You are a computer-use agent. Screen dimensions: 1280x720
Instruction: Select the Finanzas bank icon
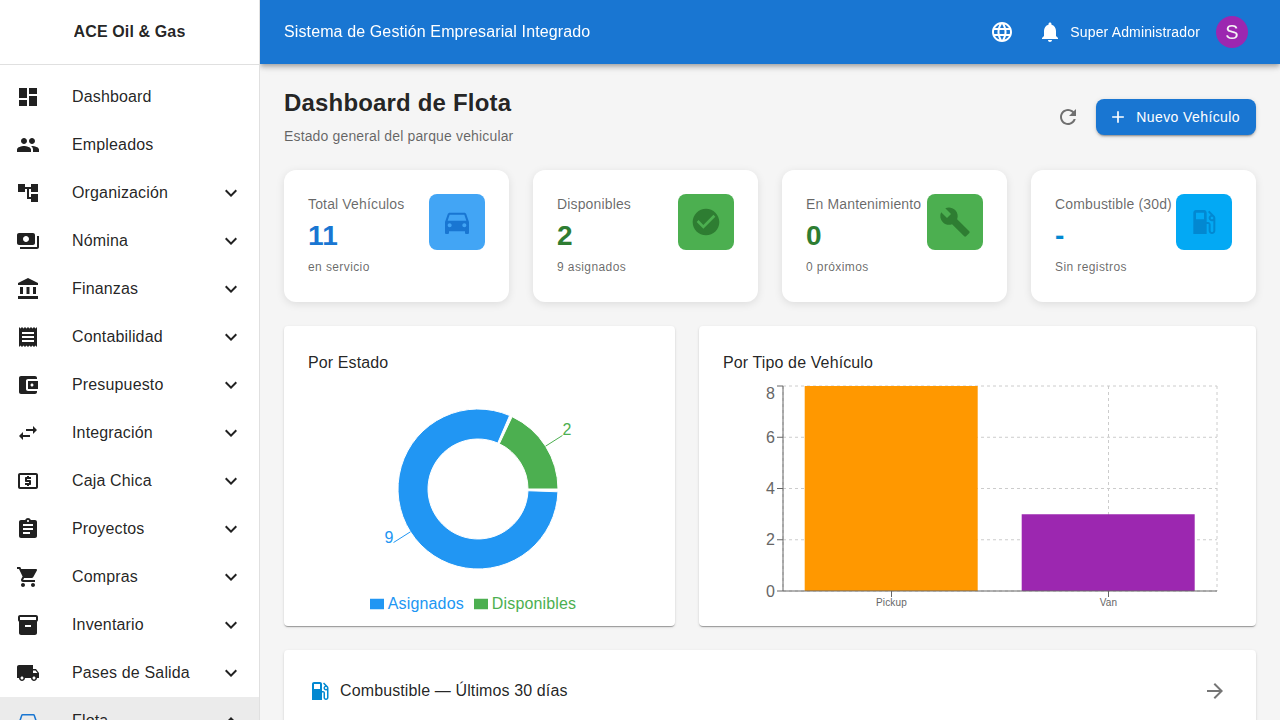28,288
